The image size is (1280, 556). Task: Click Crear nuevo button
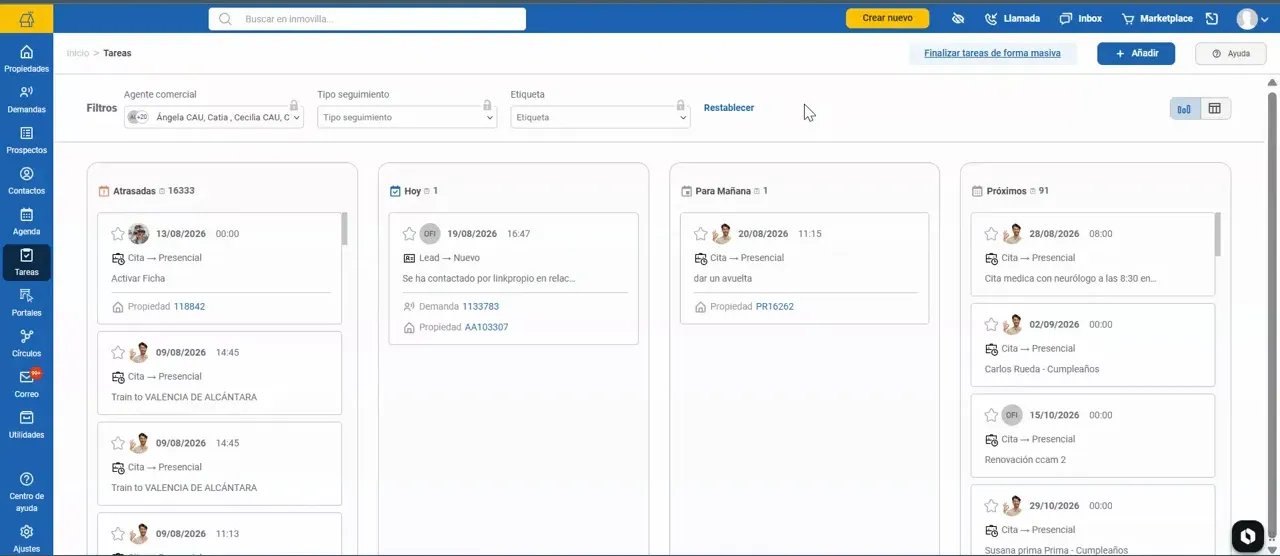tap(887, 18)
